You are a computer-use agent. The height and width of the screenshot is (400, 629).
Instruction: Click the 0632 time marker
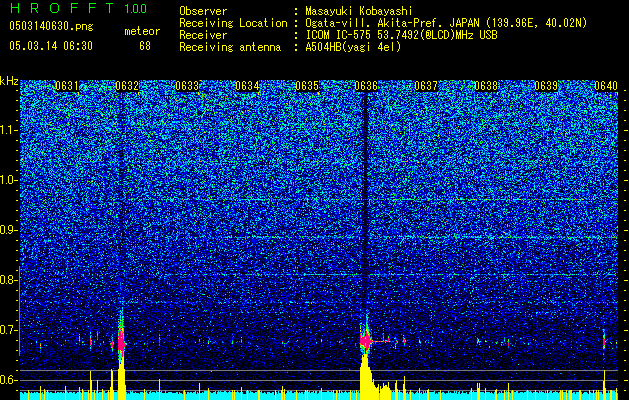pos(127,86)
